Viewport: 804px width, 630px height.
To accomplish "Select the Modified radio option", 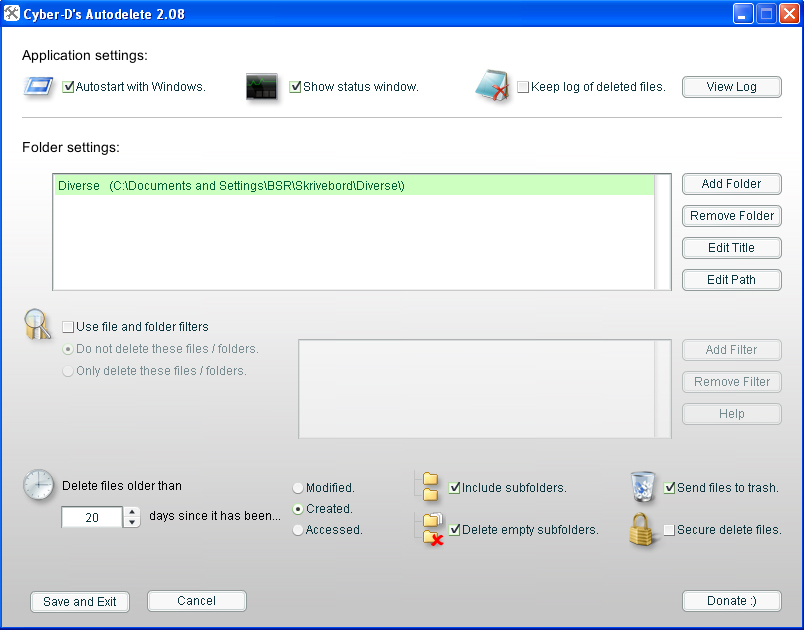I will point(297,488).
